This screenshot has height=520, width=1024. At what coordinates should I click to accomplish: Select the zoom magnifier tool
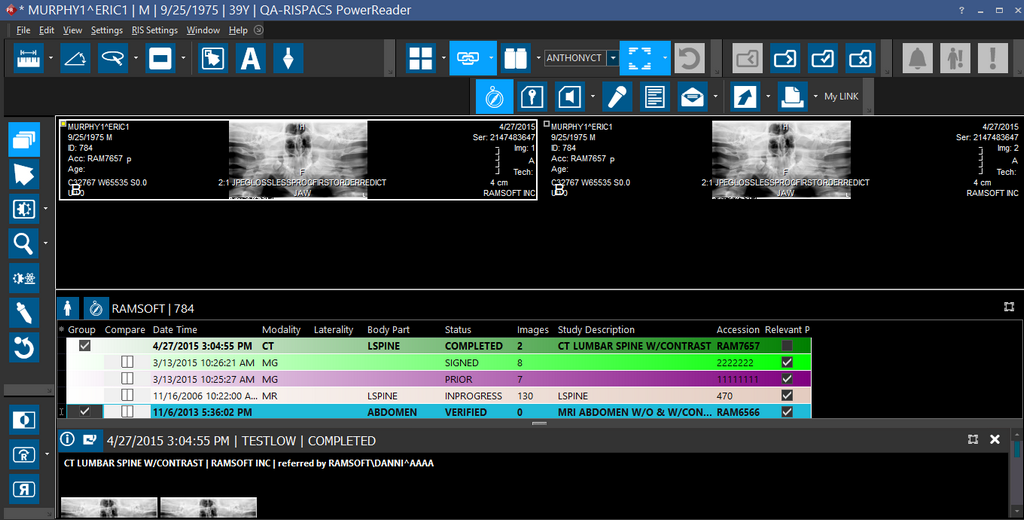24,242
